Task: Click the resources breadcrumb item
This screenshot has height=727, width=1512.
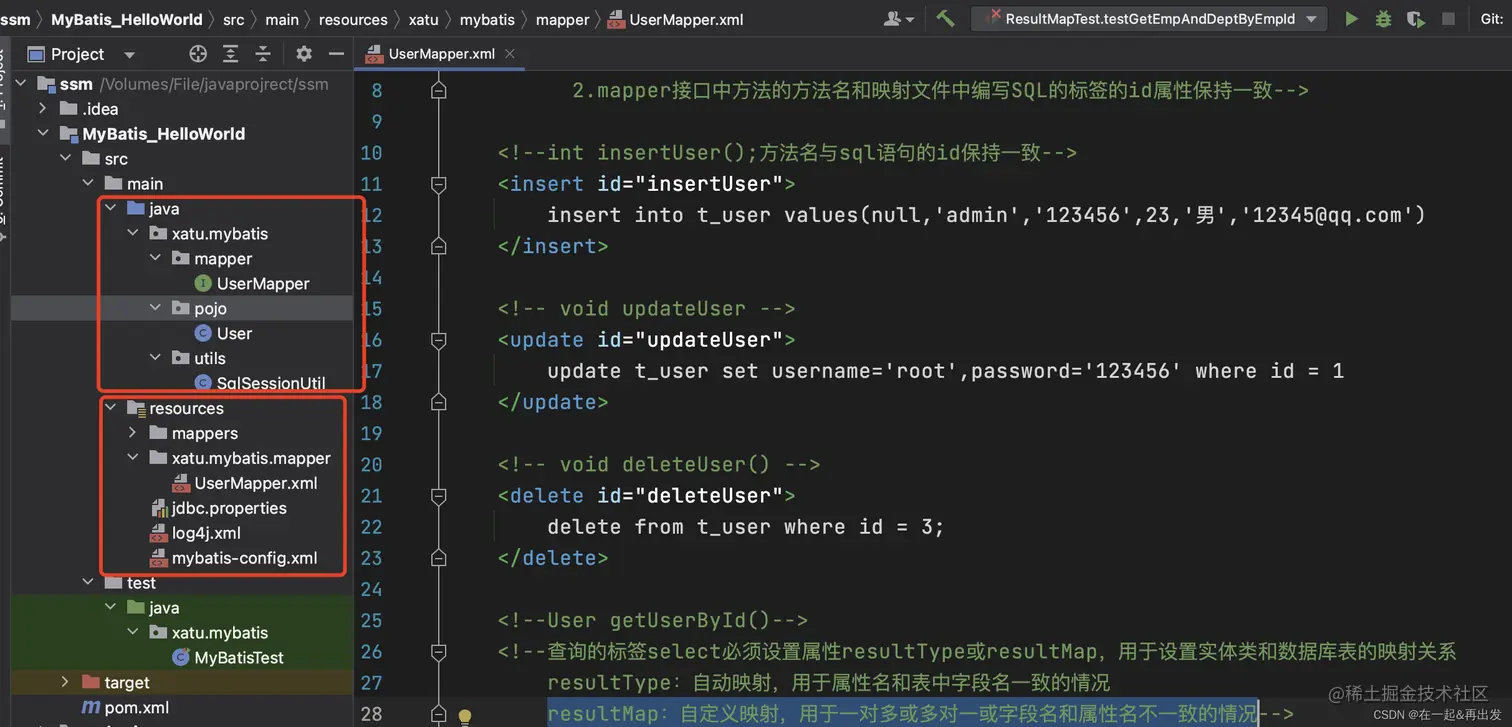Action: pyautogui.click(x=353, y=19)
